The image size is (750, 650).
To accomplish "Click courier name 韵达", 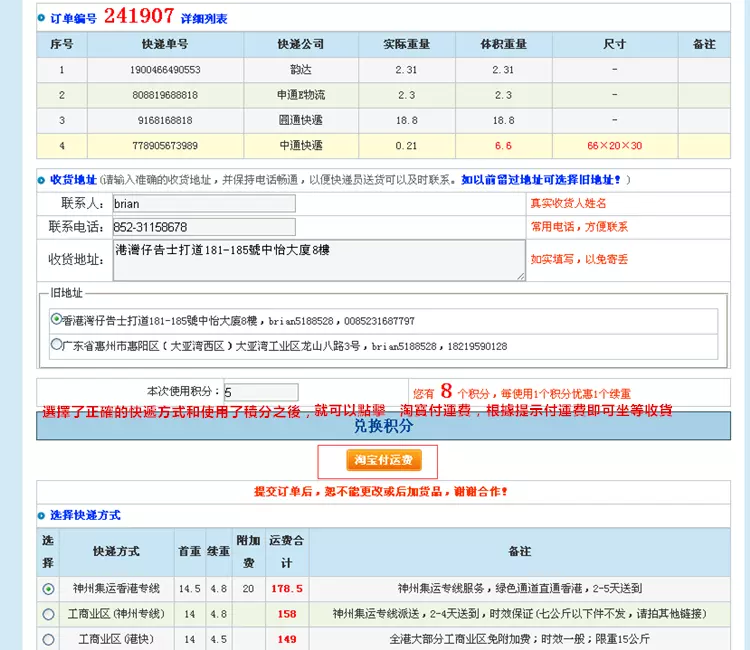I will pos(301,70).
